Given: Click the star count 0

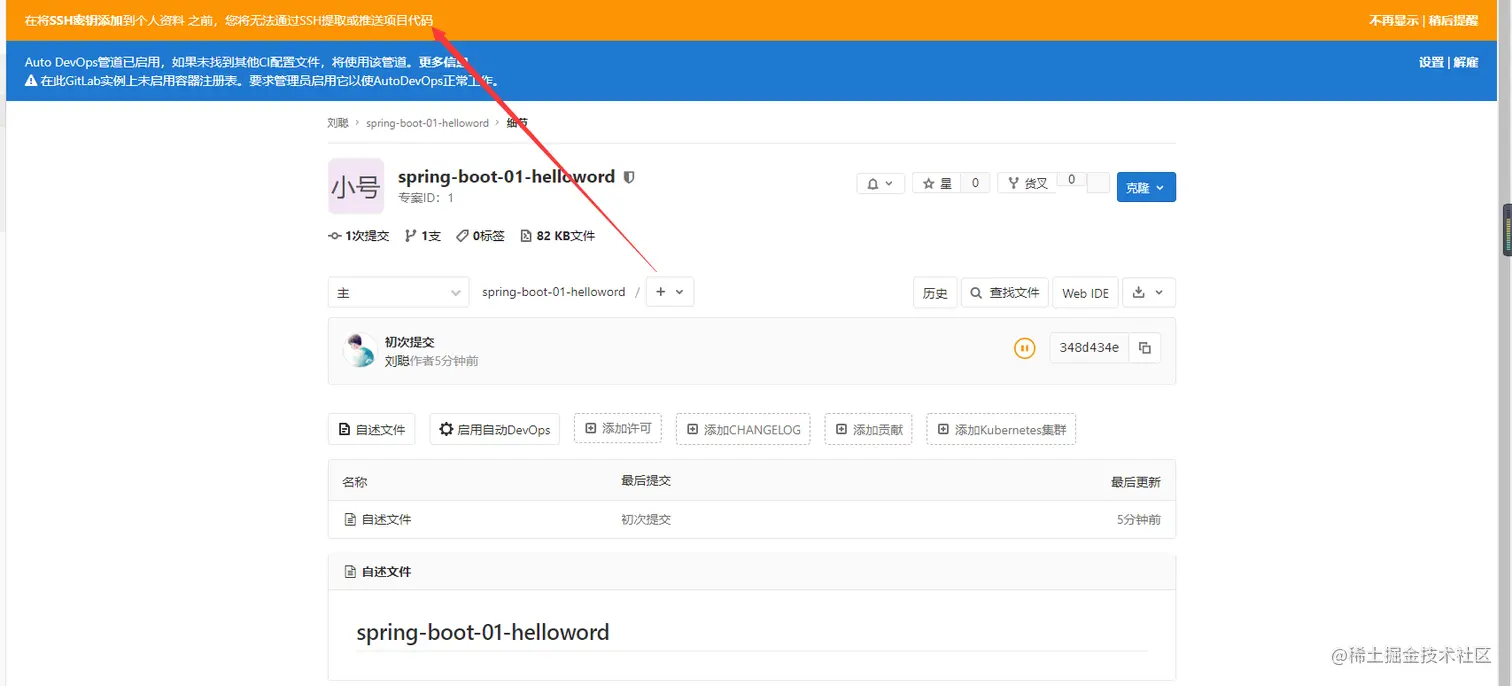Looking at the screenshot, I should [975, 182].
